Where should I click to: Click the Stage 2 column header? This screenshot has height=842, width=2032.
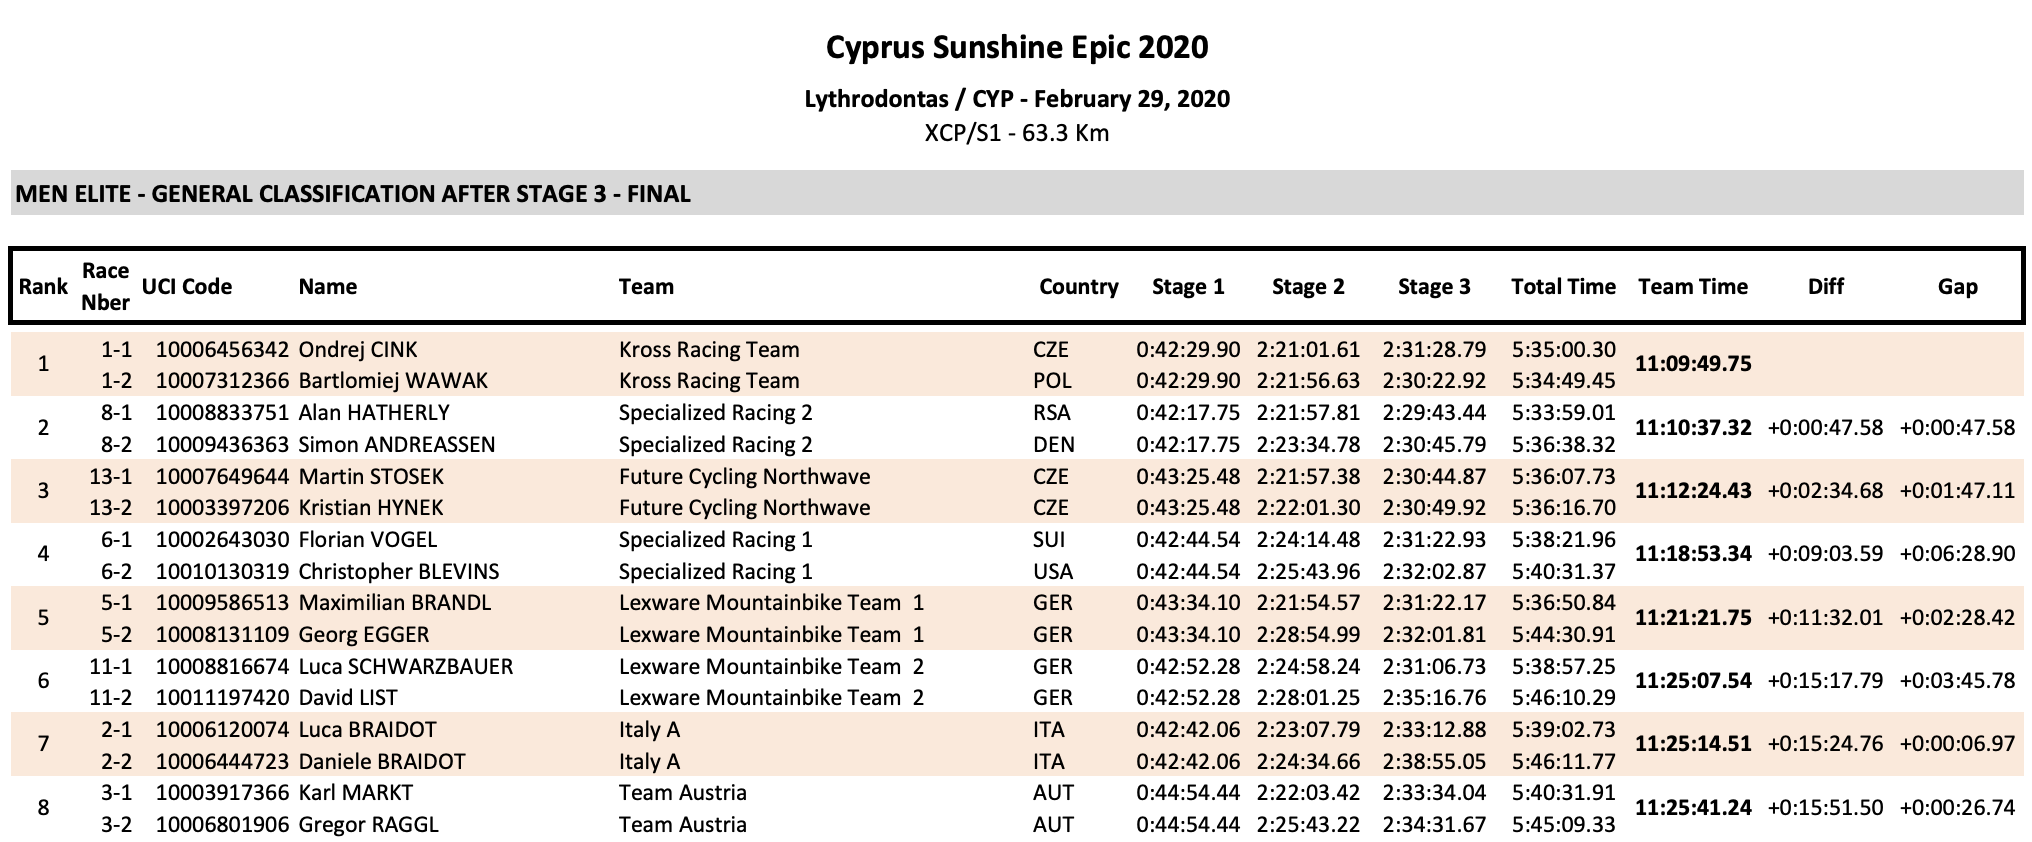[1308, 287]
